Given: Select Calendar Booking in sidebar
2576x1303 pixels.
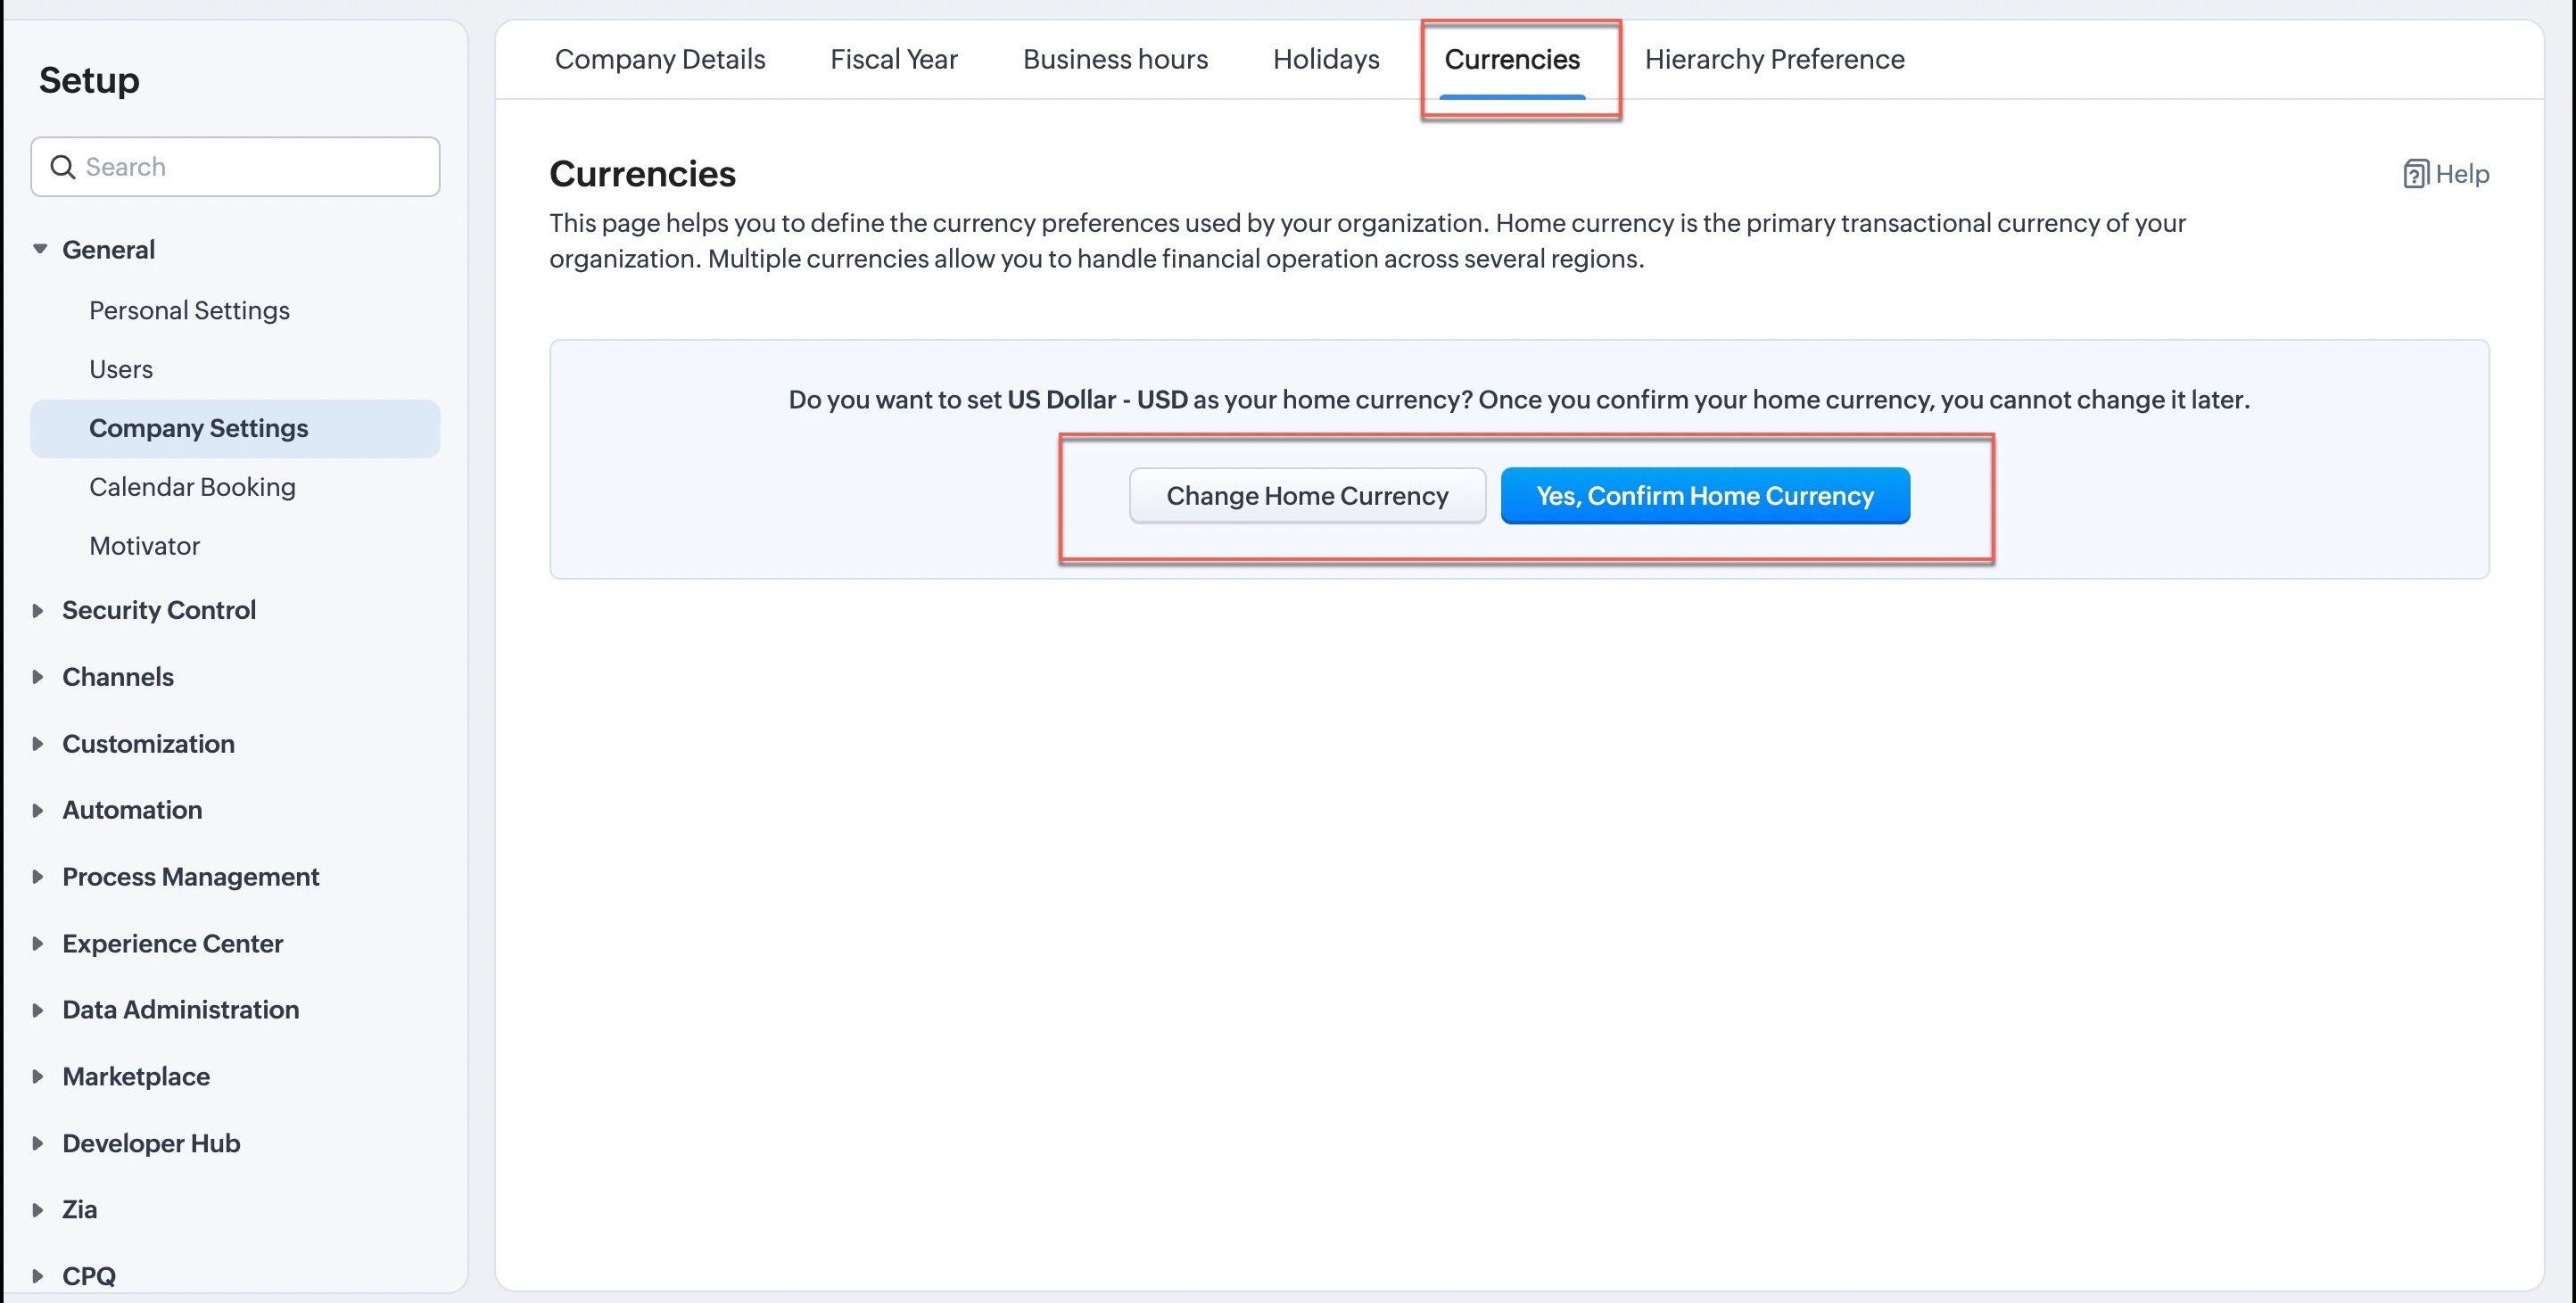Looking at the screenshot, I should click(x=192, y=487).
